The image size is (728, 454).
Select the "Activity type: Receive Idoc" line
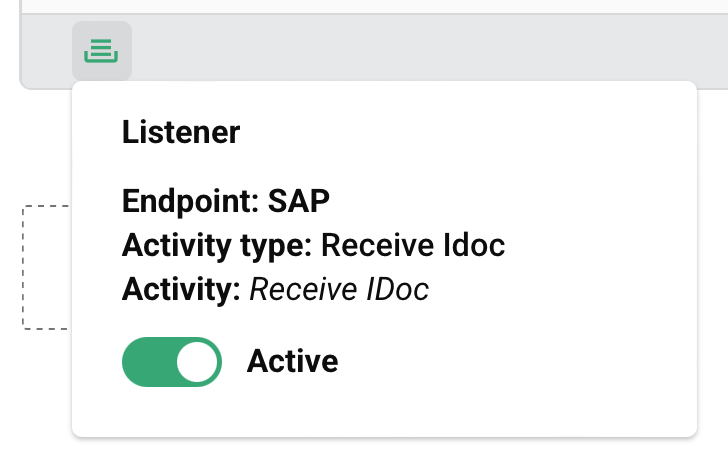pyautogui.click(x=315, y=245)
